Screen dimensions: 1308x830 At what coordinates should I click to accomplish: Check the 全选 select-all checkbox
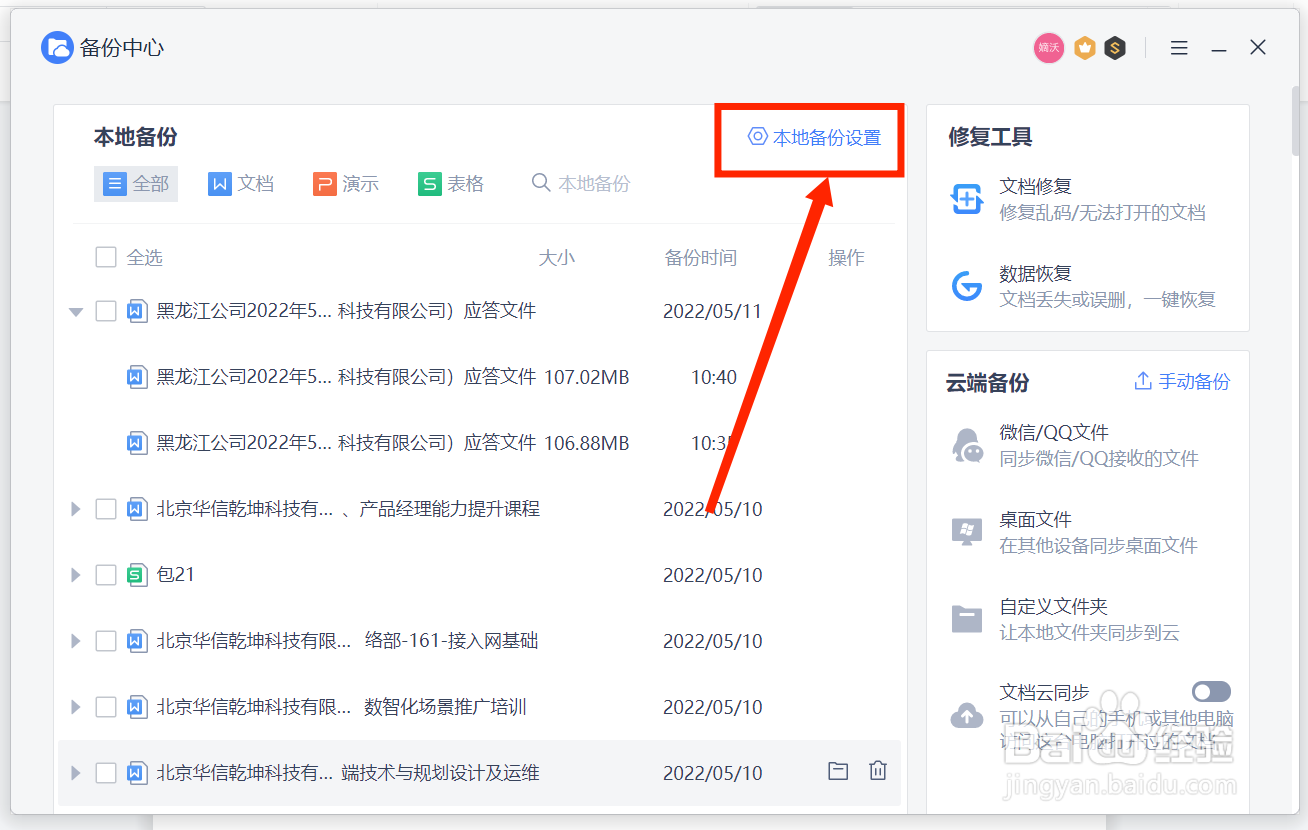click(106, 257)
